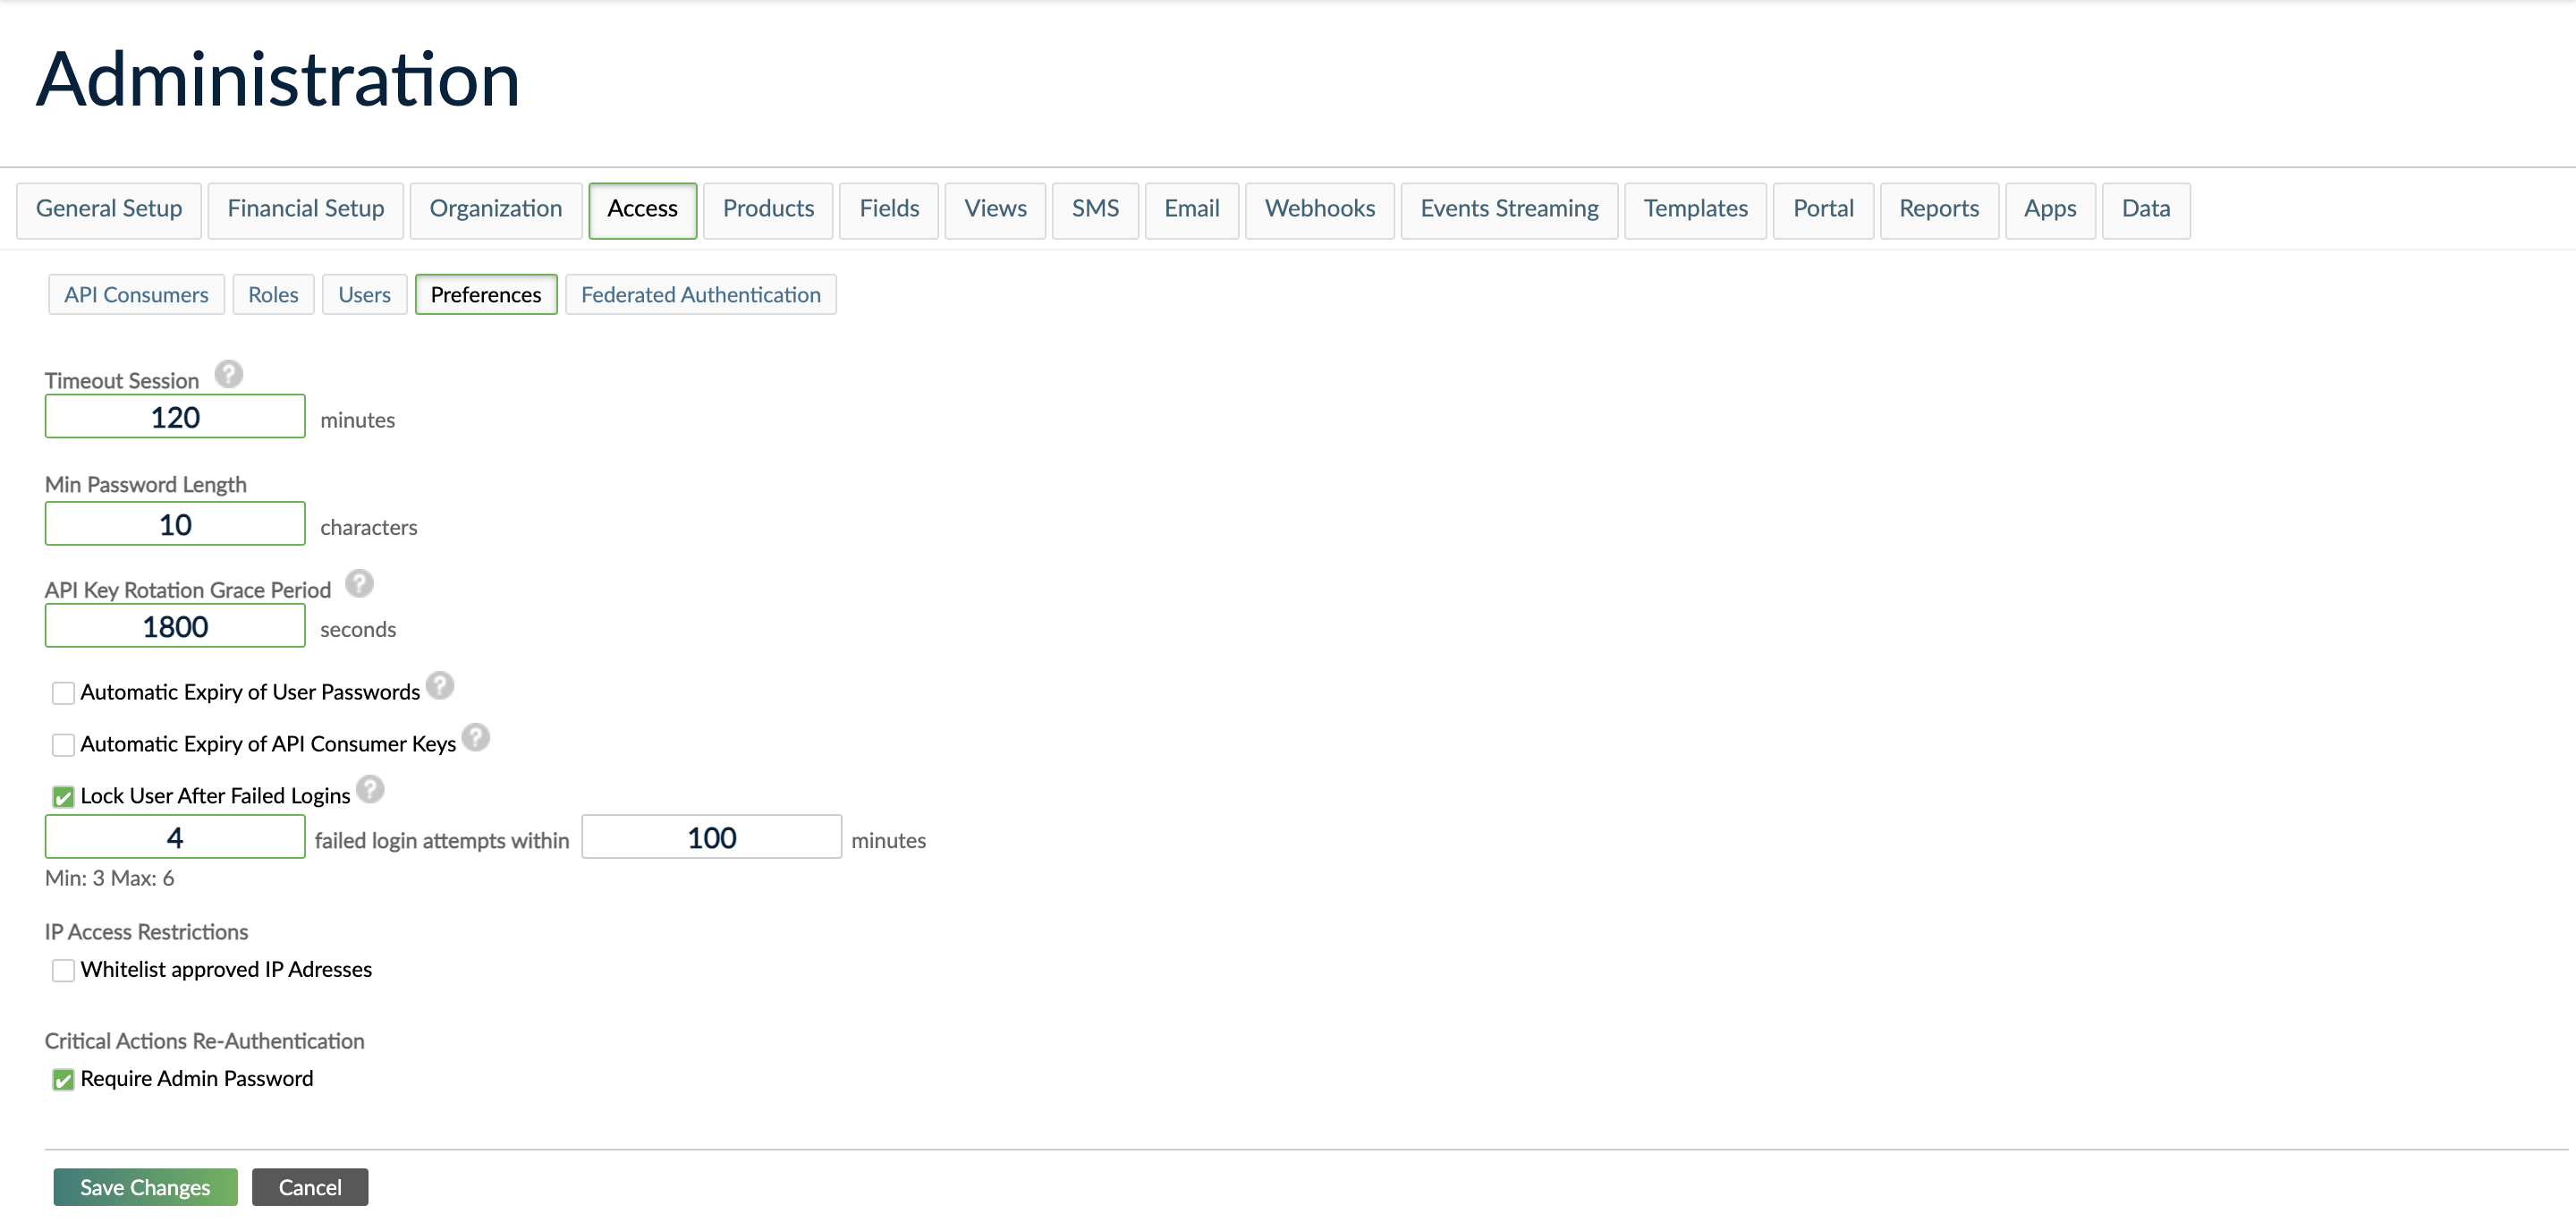Image resolution: width=2576 pixels, height=1231 pixels.
Task: View help for Lock User After Failed Logins
Action: click(x=371, y=789)
